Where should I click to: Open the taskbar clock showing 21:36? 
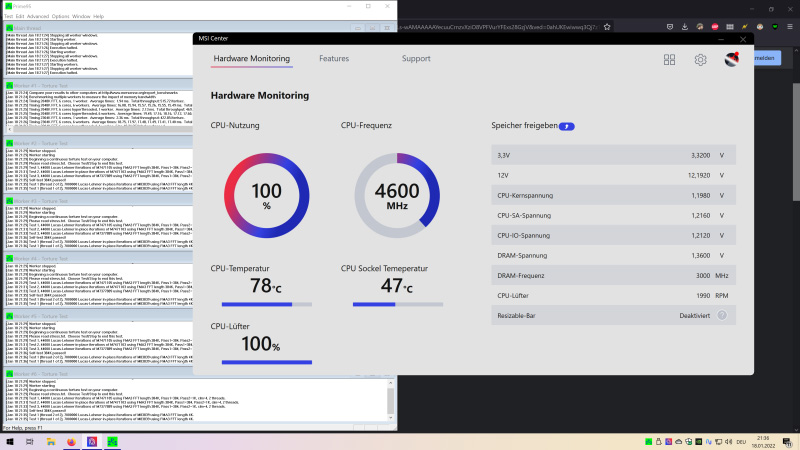(x=763, y=442)
